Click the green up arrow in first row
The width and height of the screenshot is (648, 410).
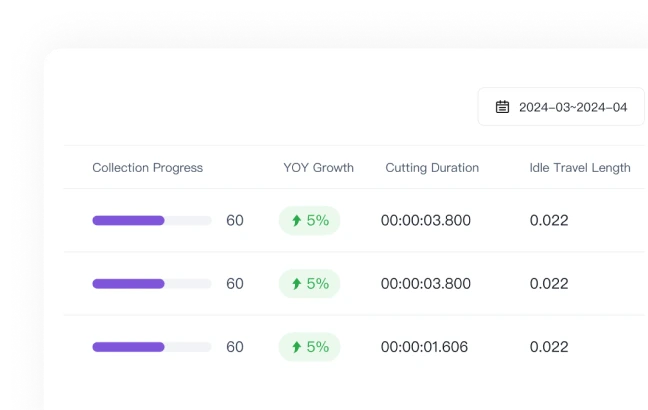coord(296,221)
